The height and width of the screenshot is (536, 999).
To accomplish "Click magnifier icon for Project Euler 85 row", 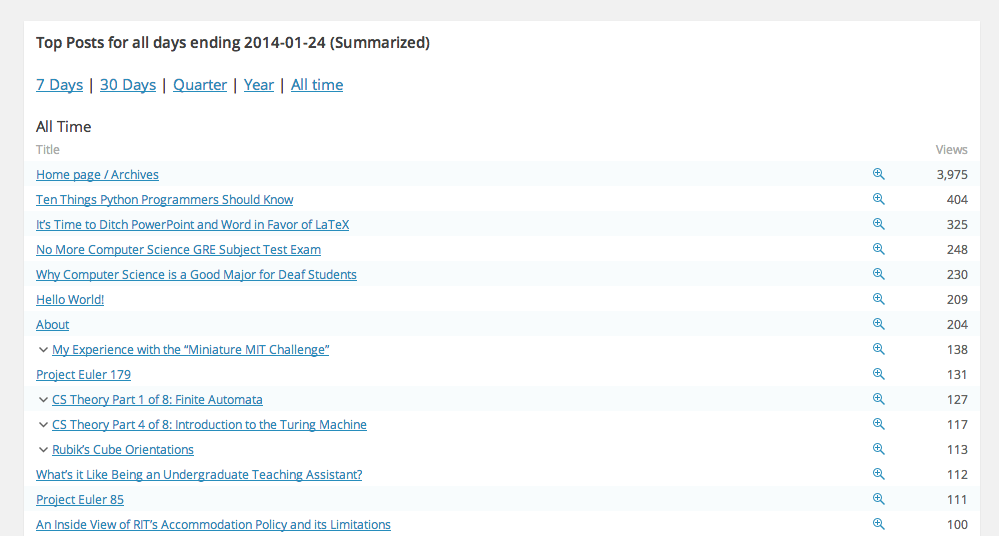I will pyautogui.click(x=879, y=499).
